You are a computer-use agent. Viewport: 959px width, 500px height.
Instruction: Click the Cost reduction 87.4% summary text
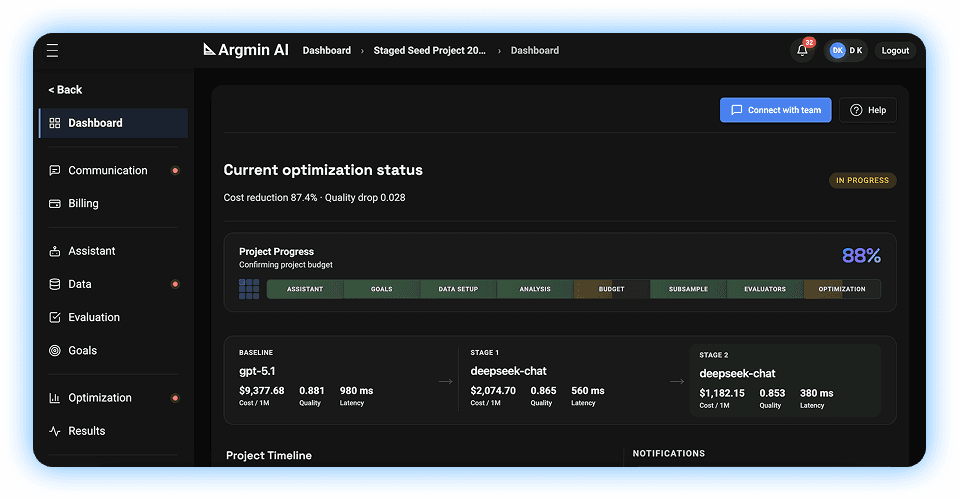click(314, 197)
